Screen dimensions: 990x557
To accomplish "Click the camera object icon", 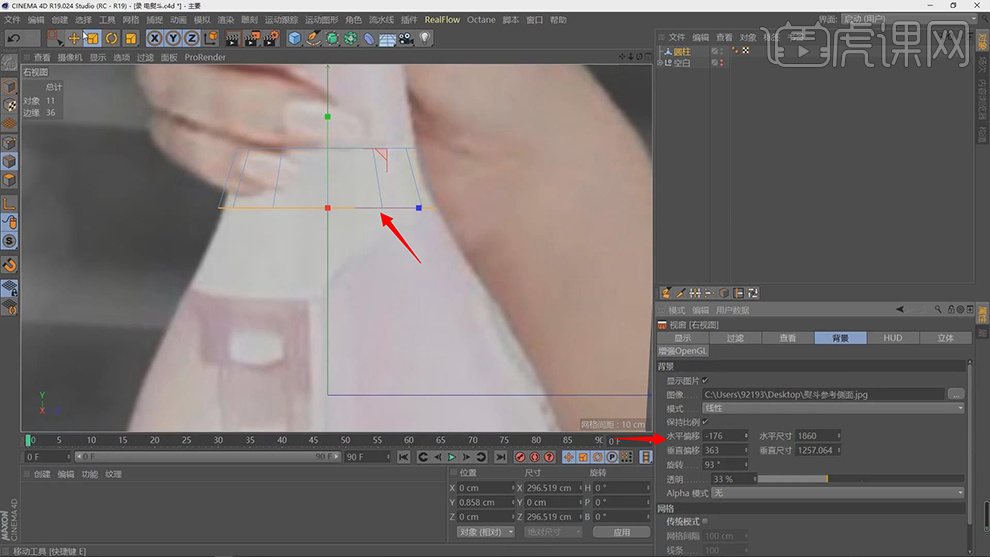I will pyautogui.click(x=406, y=38).
